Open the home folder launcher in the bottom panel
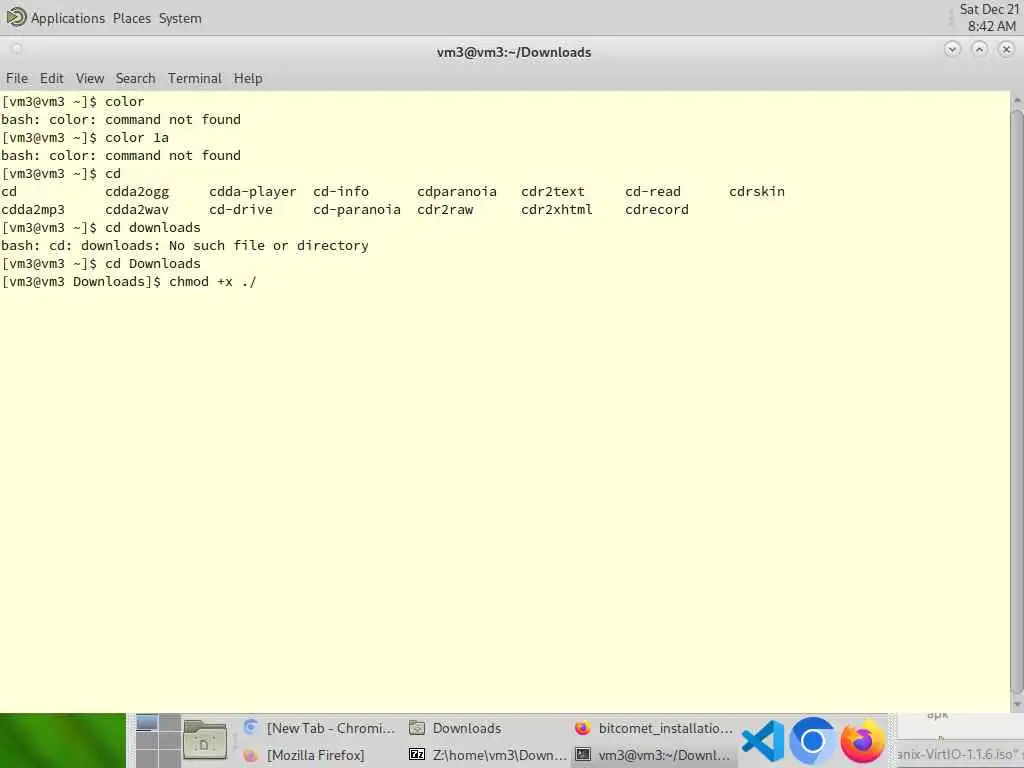The image size is (1024, 768). click(x=204, y=741)
